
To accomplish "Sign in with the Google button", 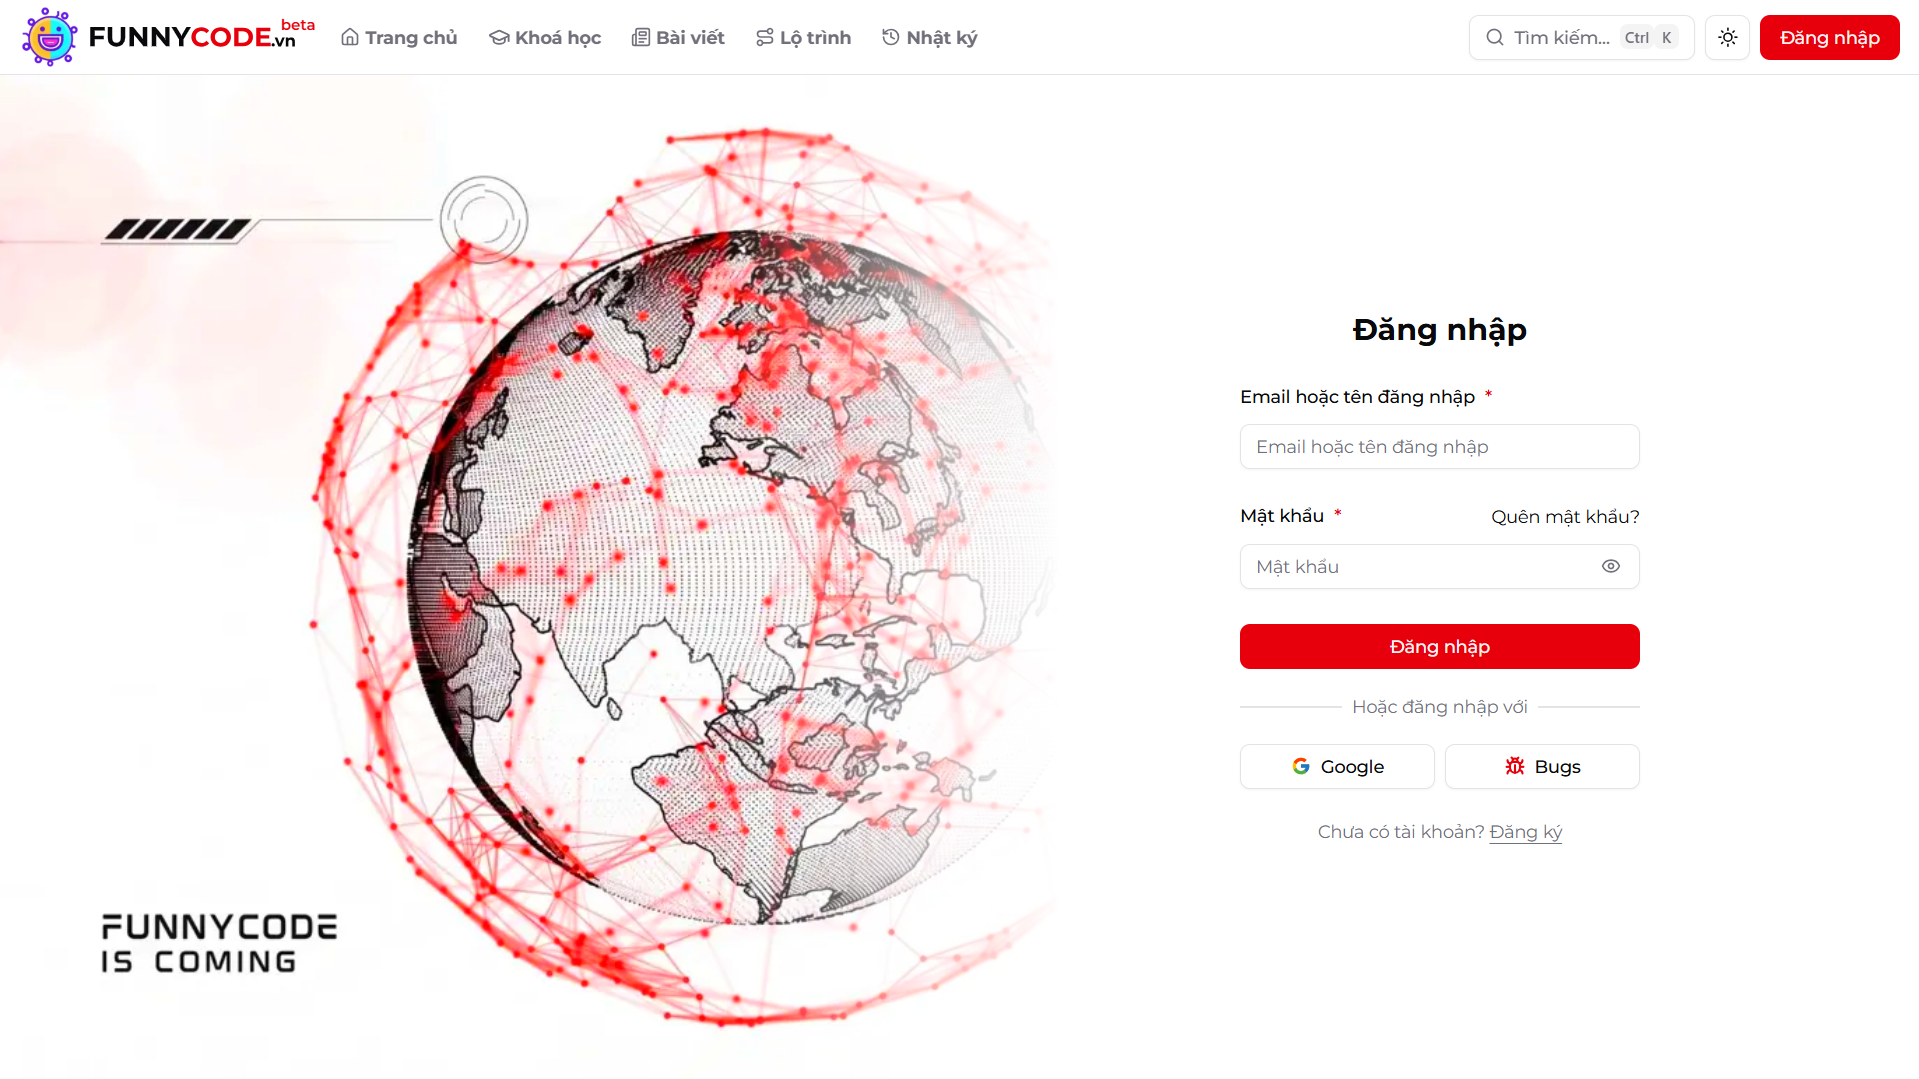I will 1337,766.
